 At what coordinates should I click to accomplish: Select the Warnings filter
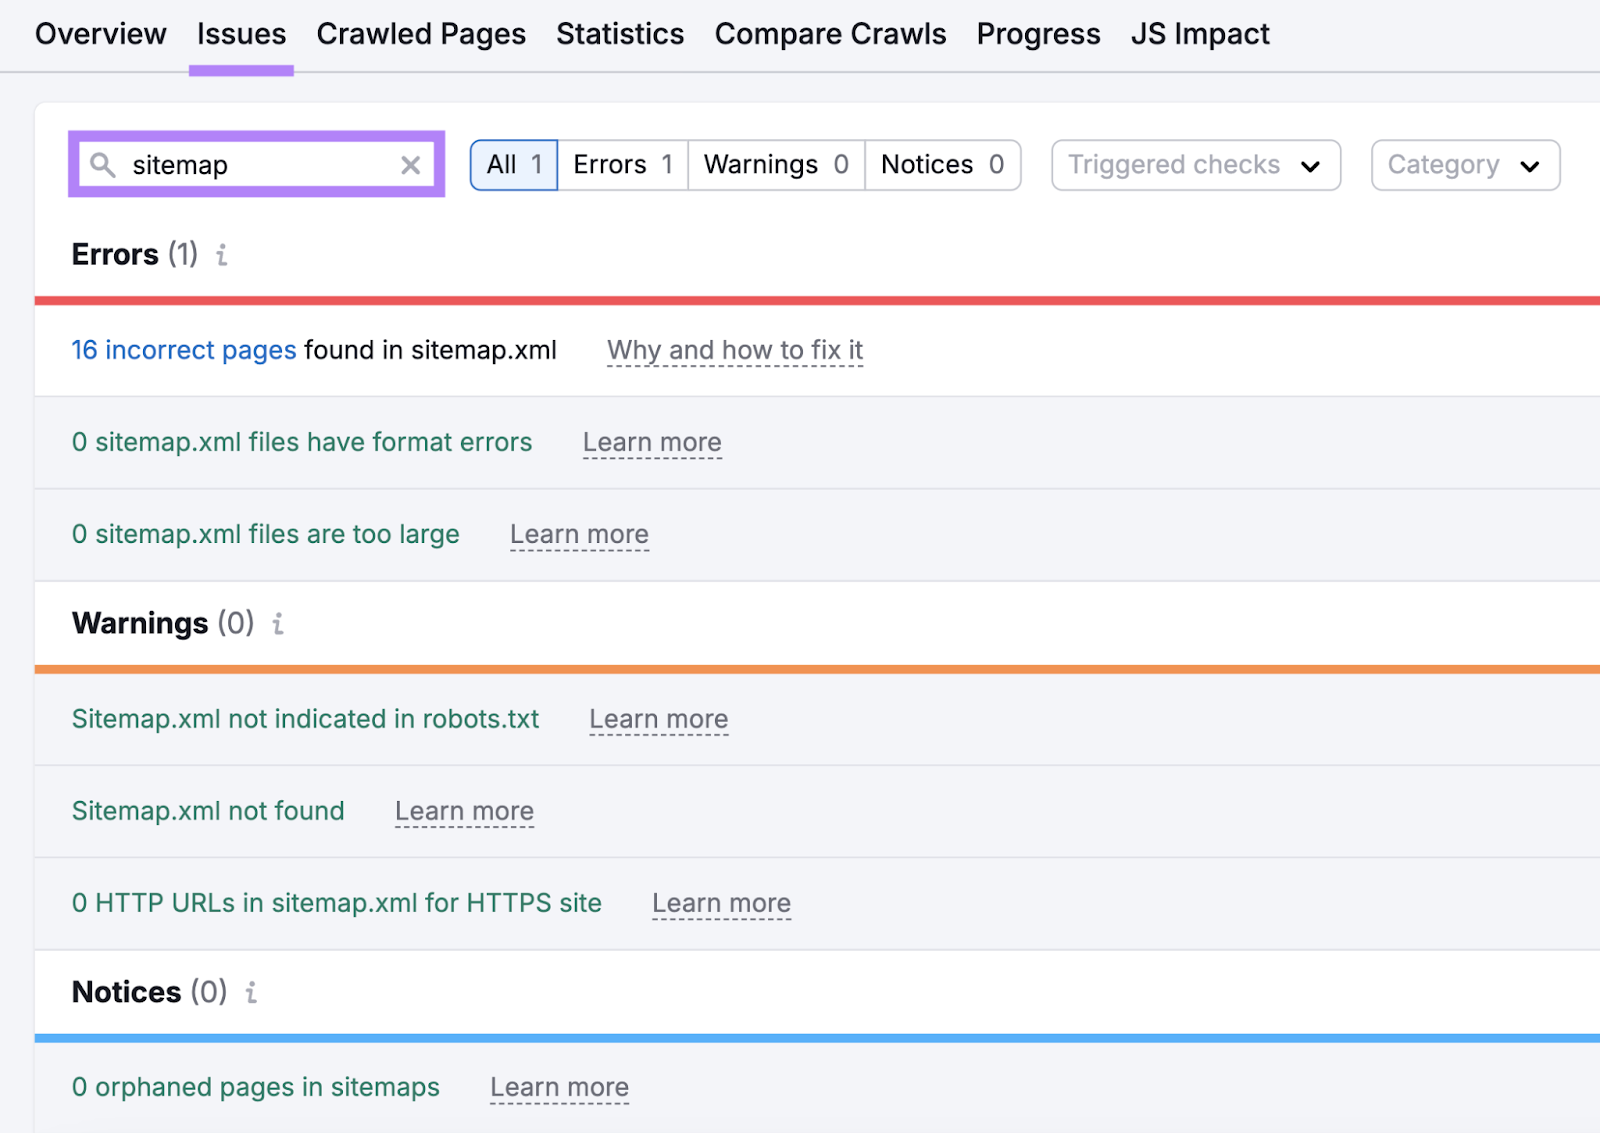tap(775, 164)
